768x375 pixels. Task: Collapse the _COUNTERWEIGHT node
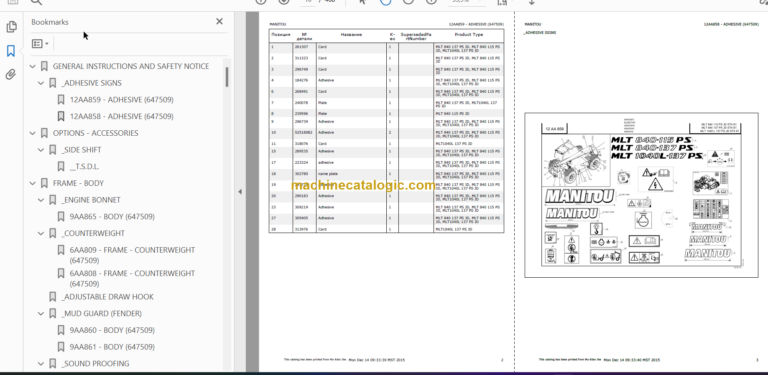[x=41, y=234]
